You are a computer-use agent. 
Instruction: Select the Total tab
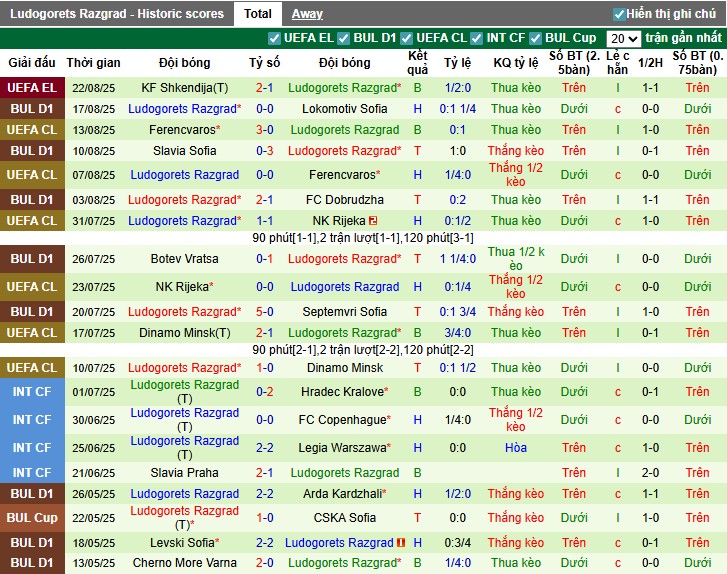(257, 14)
